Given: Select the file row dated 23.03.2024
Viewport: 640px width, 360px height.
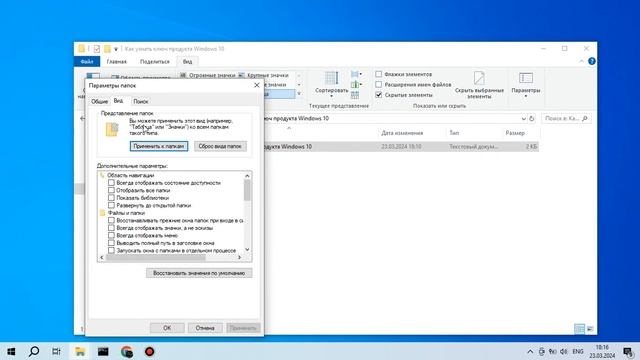Looking at the screenshot, I should [401, 147].
